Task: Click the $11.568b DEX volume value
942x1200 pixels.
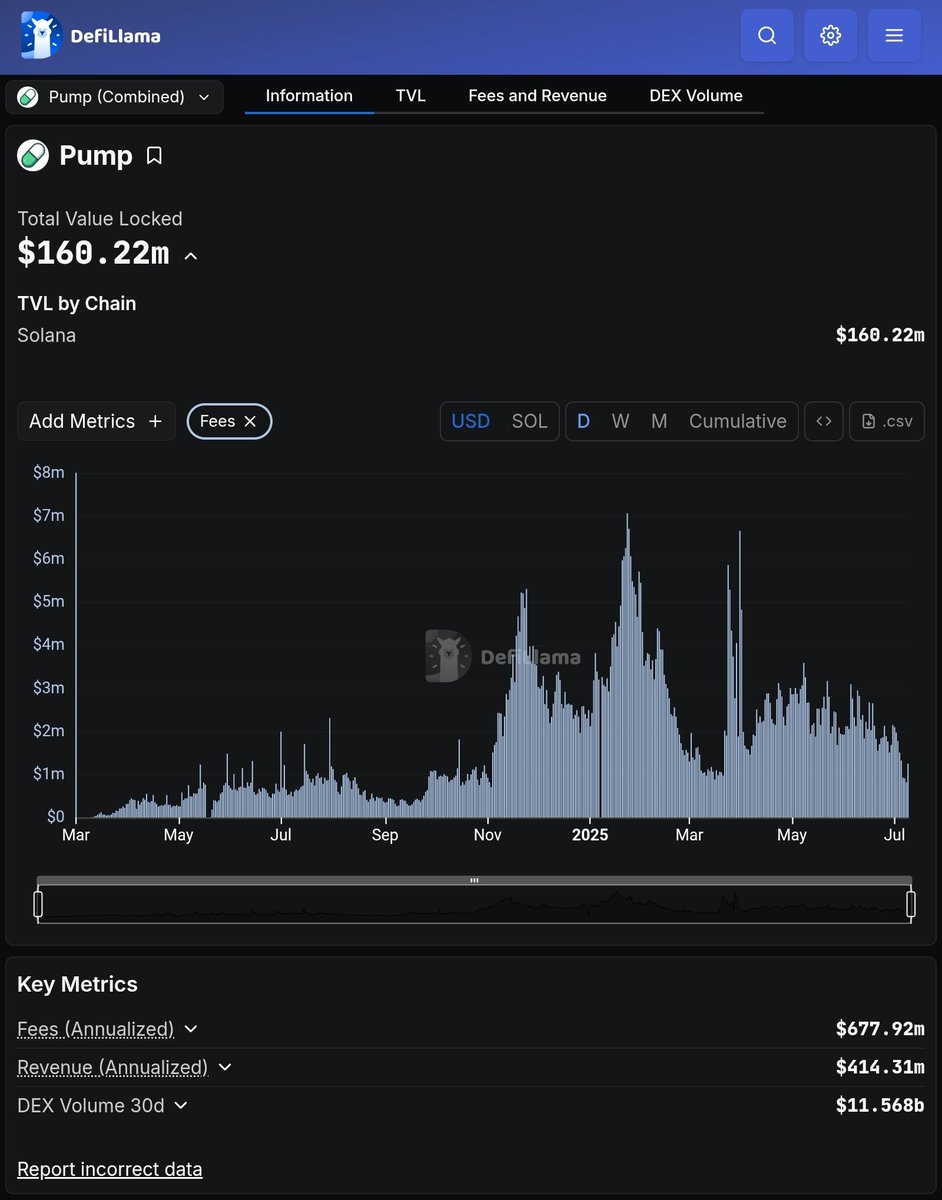Action: click(880, 1105)
